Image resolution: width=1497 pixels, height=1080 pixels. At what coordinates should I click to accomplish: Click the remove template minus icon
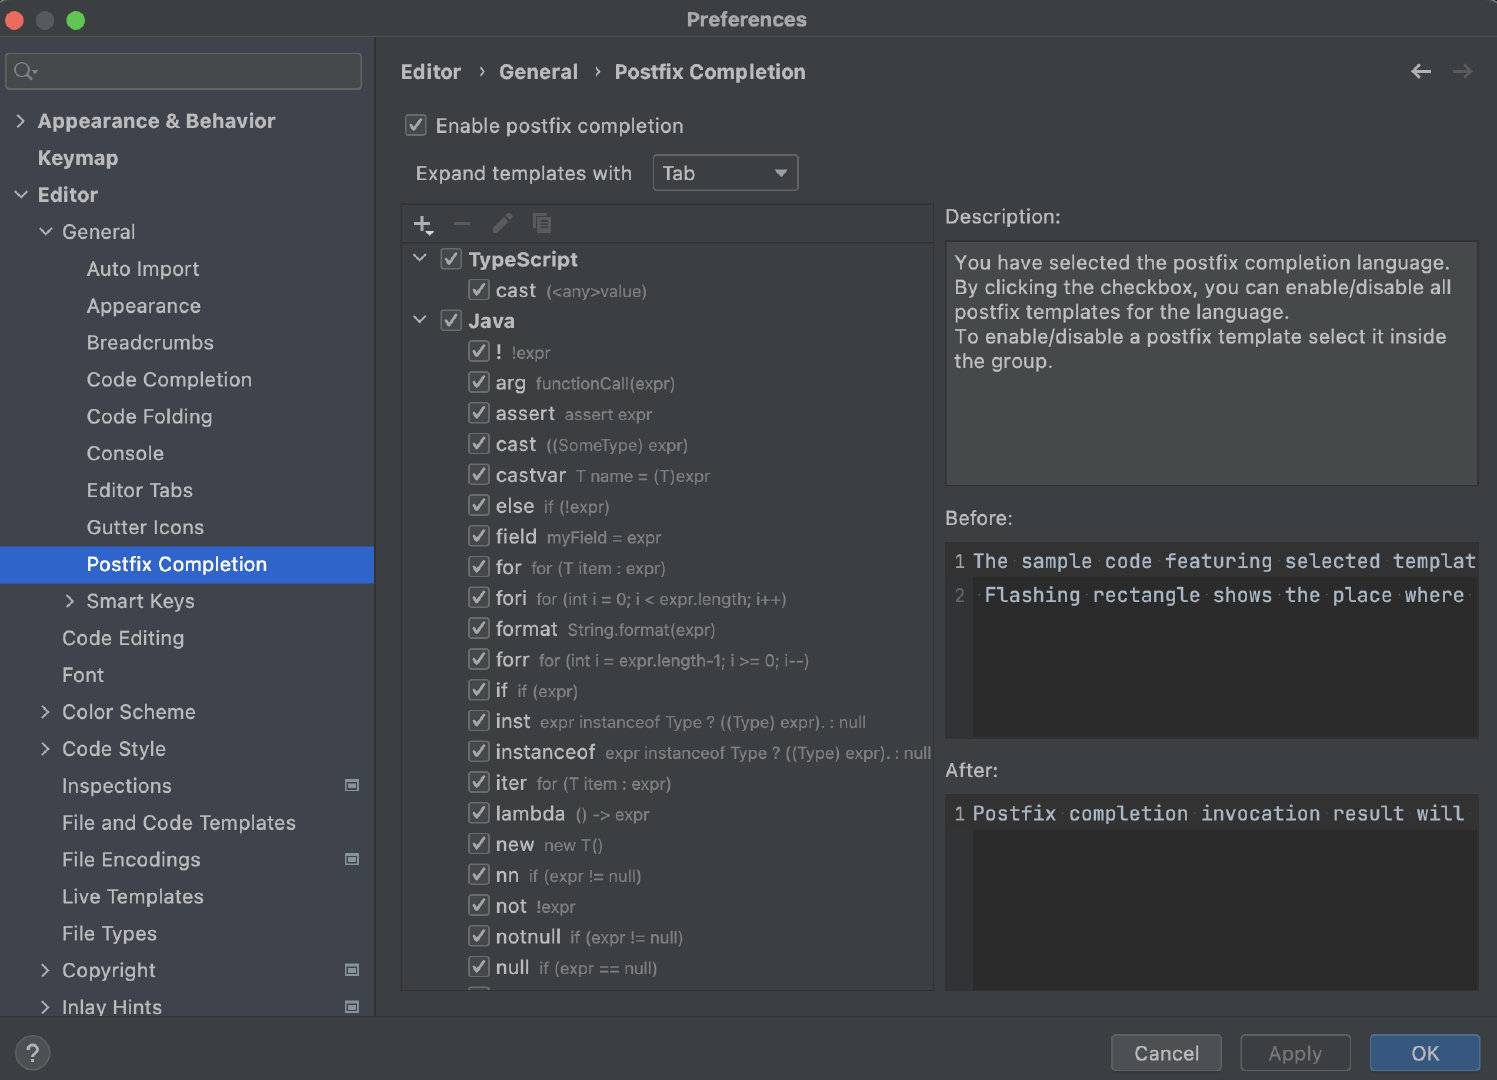click(x=462, y=223)
